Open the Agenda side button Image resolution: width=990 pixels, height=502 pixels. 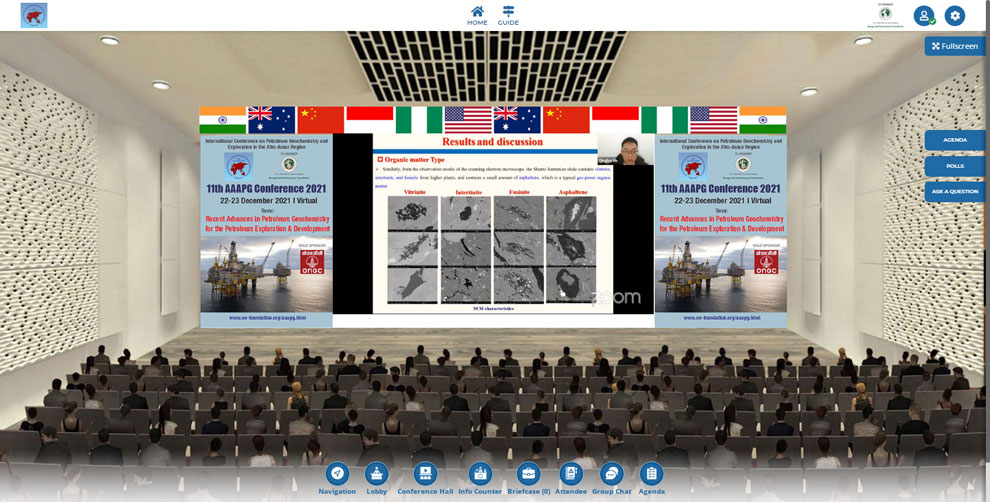click(x=955, y=140)
